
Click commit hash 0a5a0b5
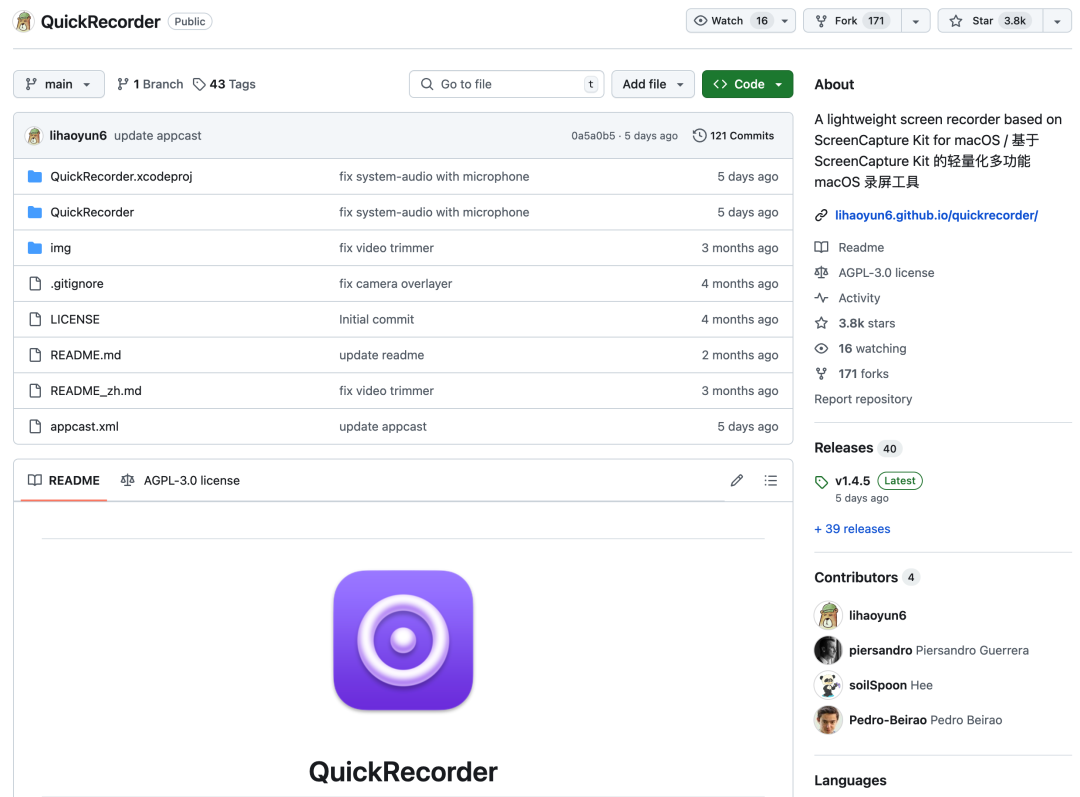coord(593,136)
